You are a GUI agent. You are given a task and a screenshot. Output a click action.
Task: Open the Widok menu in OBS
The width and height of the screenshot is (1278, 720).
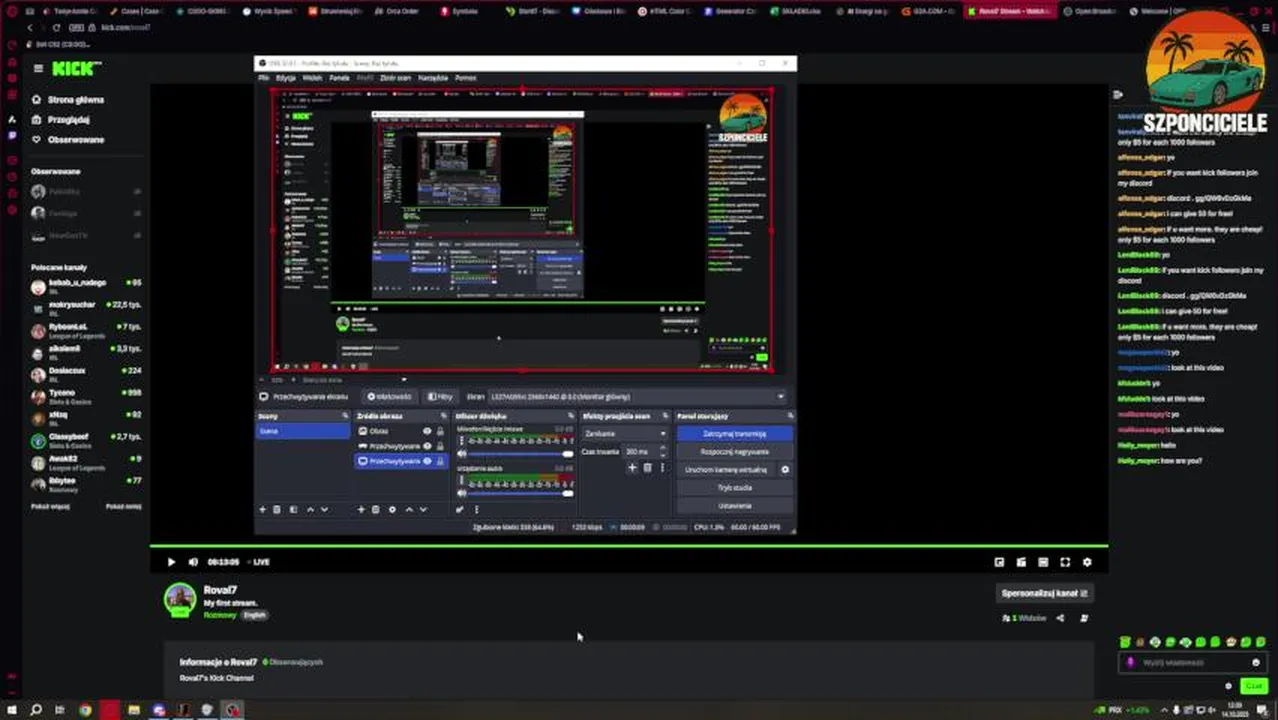(x=312, y=78)
